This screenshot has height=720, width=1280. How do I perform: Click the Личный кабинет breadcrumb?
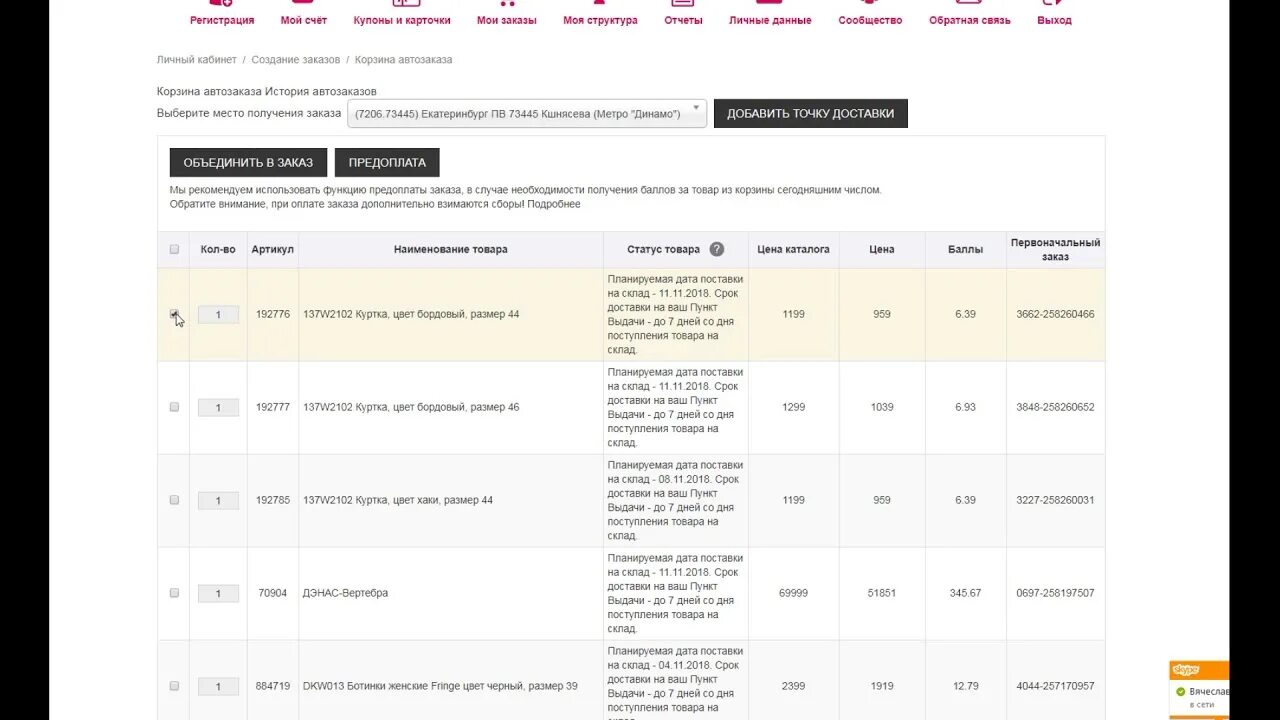click(x=197, y=60)
